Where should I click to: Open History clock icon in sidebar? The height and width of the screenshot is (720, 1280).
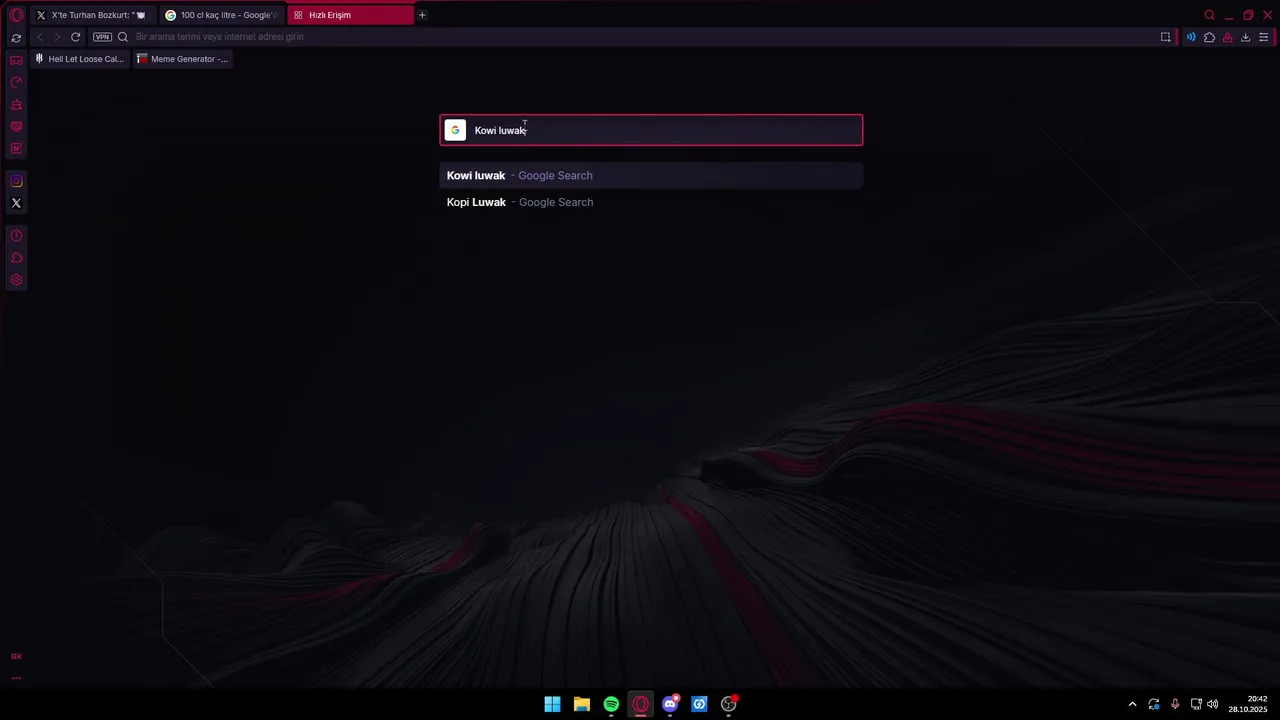click(16, 236)
